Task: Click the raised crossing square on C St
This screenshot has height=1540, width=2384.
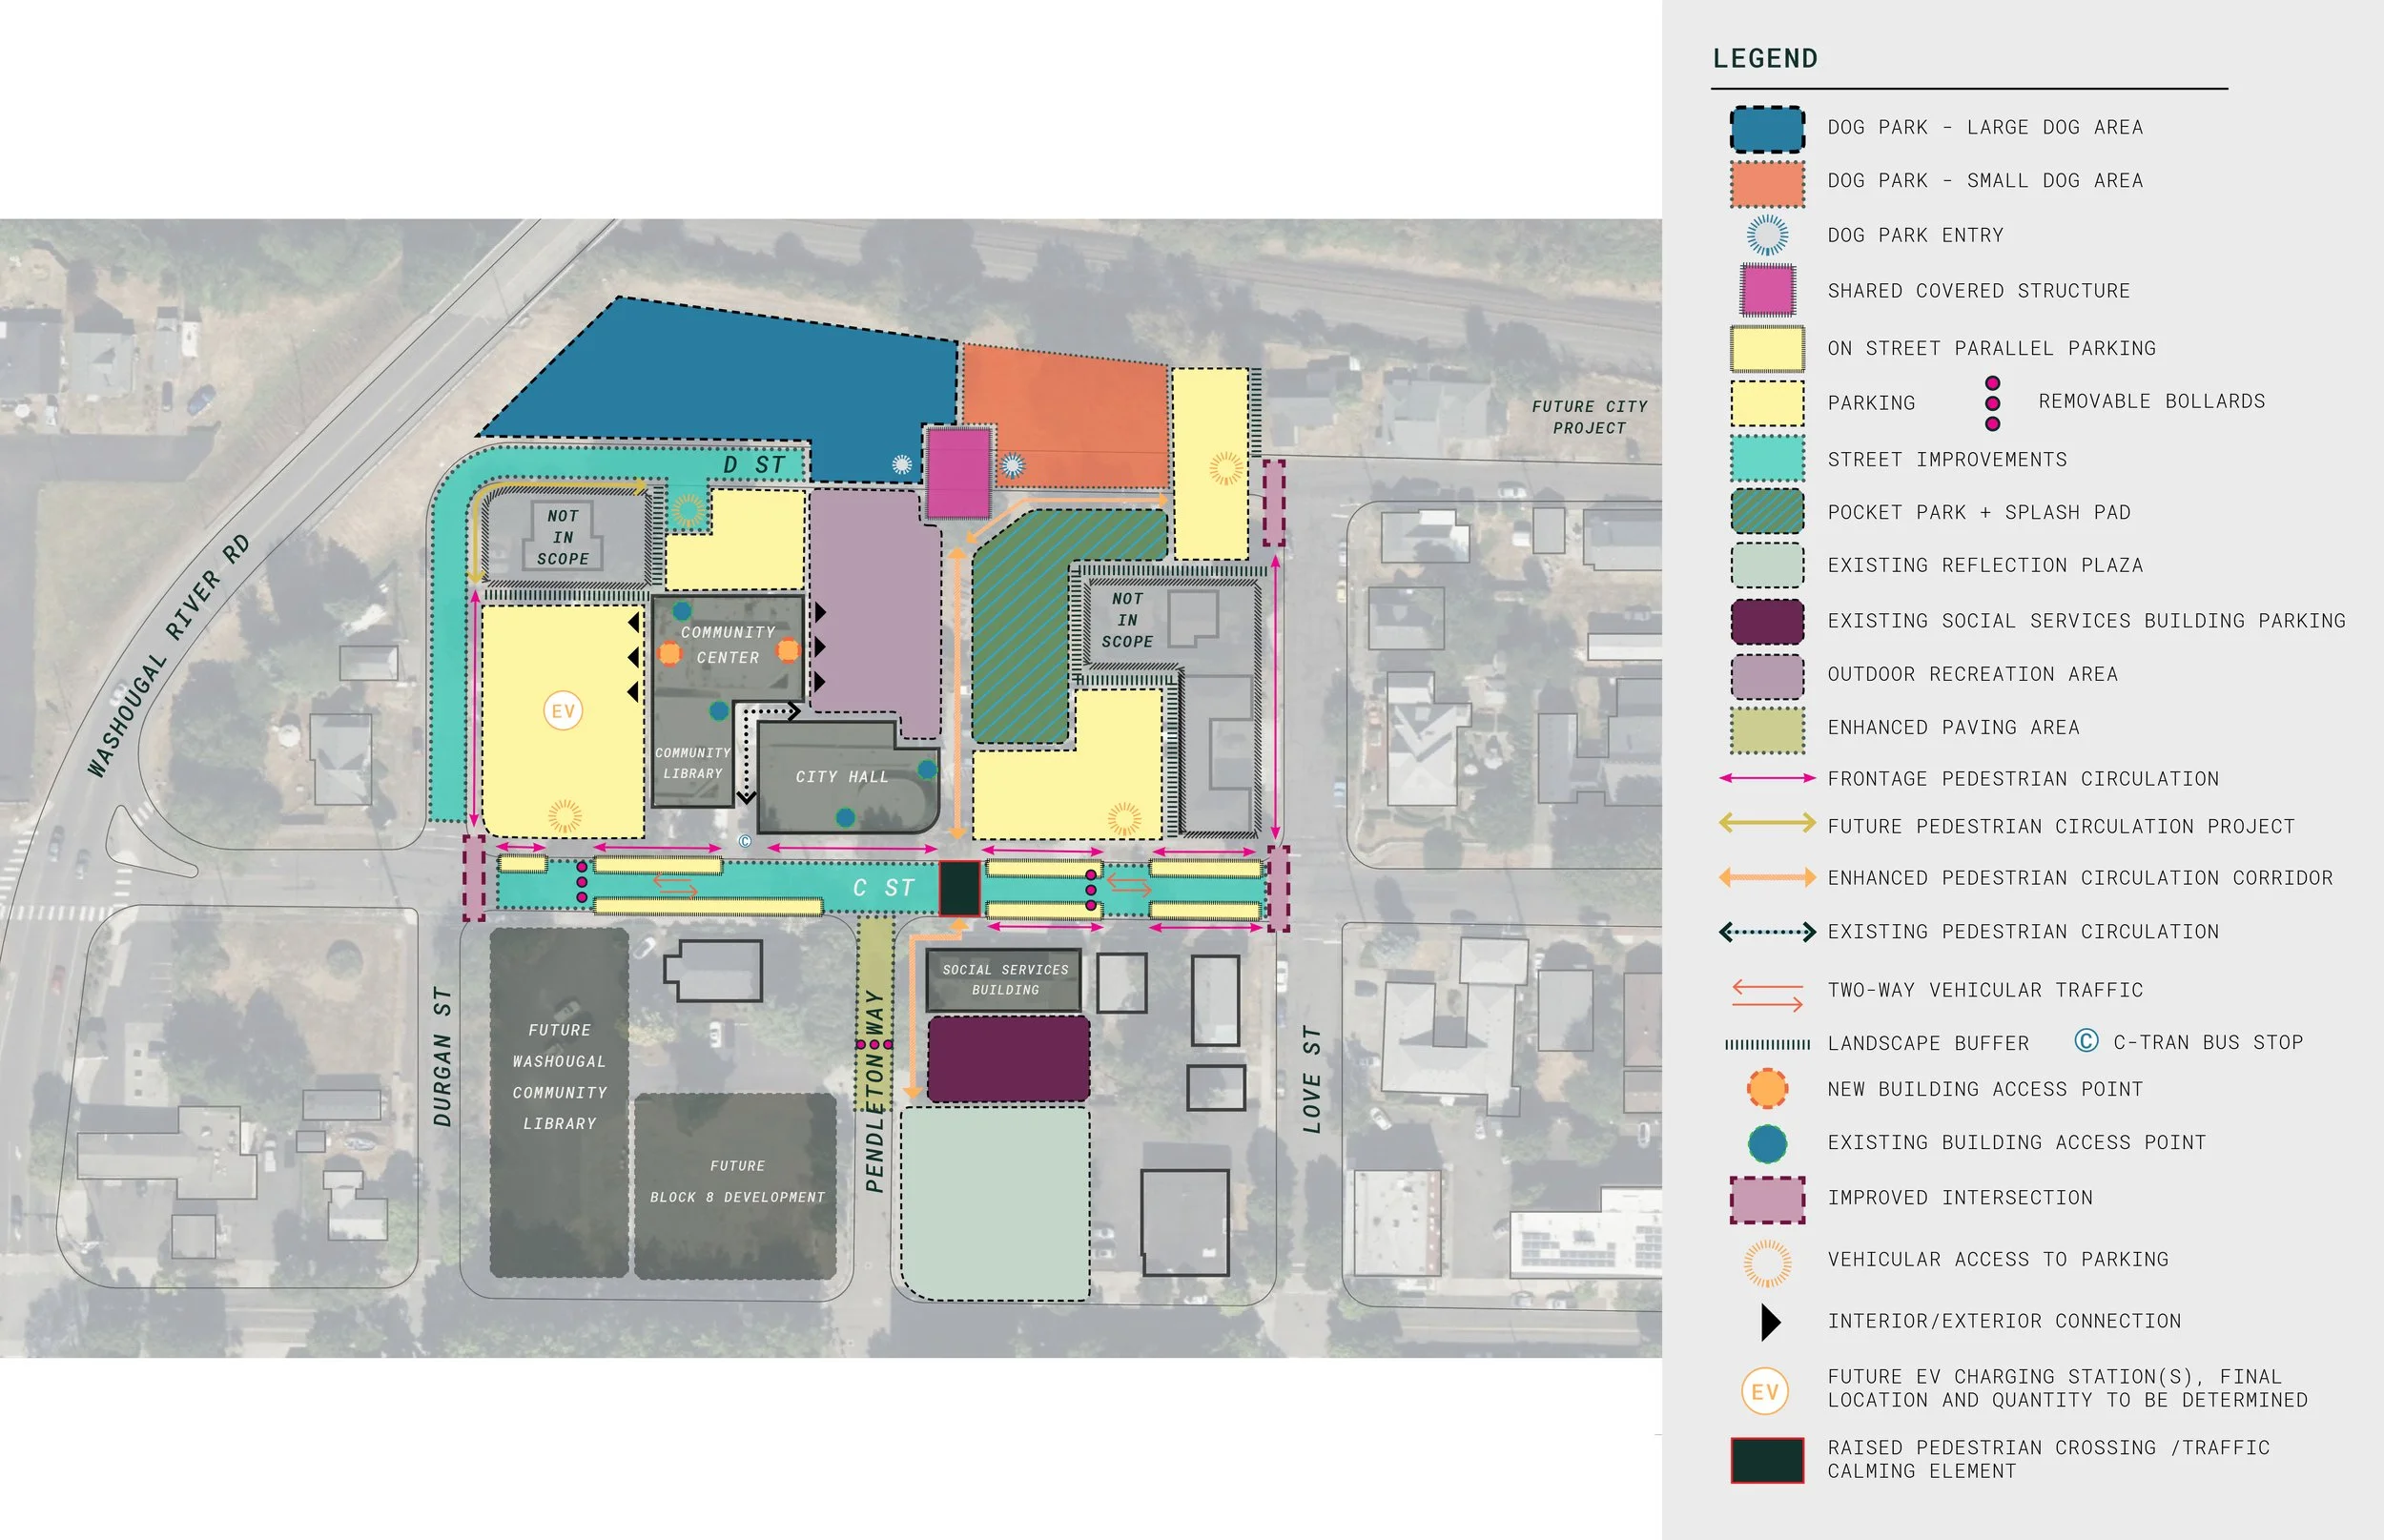Action: pyautogui.click(x=959, y=888)
